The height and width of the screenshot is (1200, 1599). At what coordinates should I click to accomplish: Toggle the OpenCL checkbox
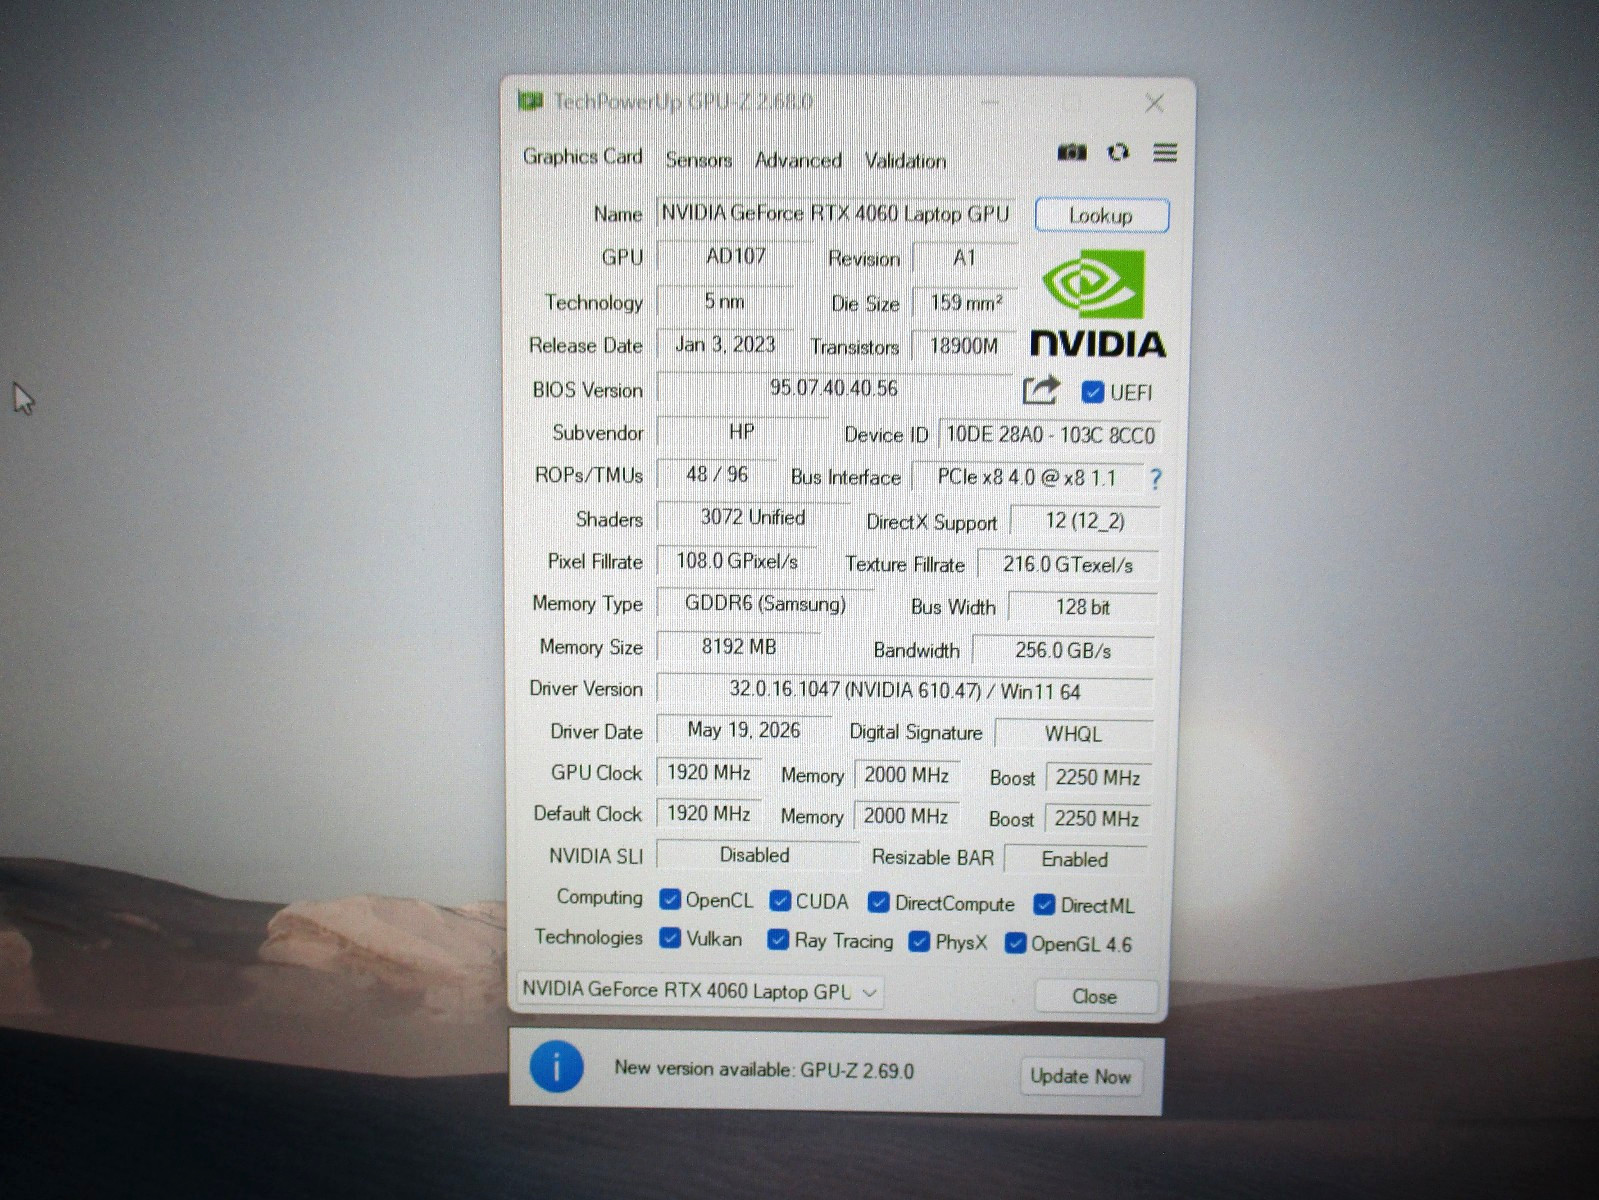670,900
